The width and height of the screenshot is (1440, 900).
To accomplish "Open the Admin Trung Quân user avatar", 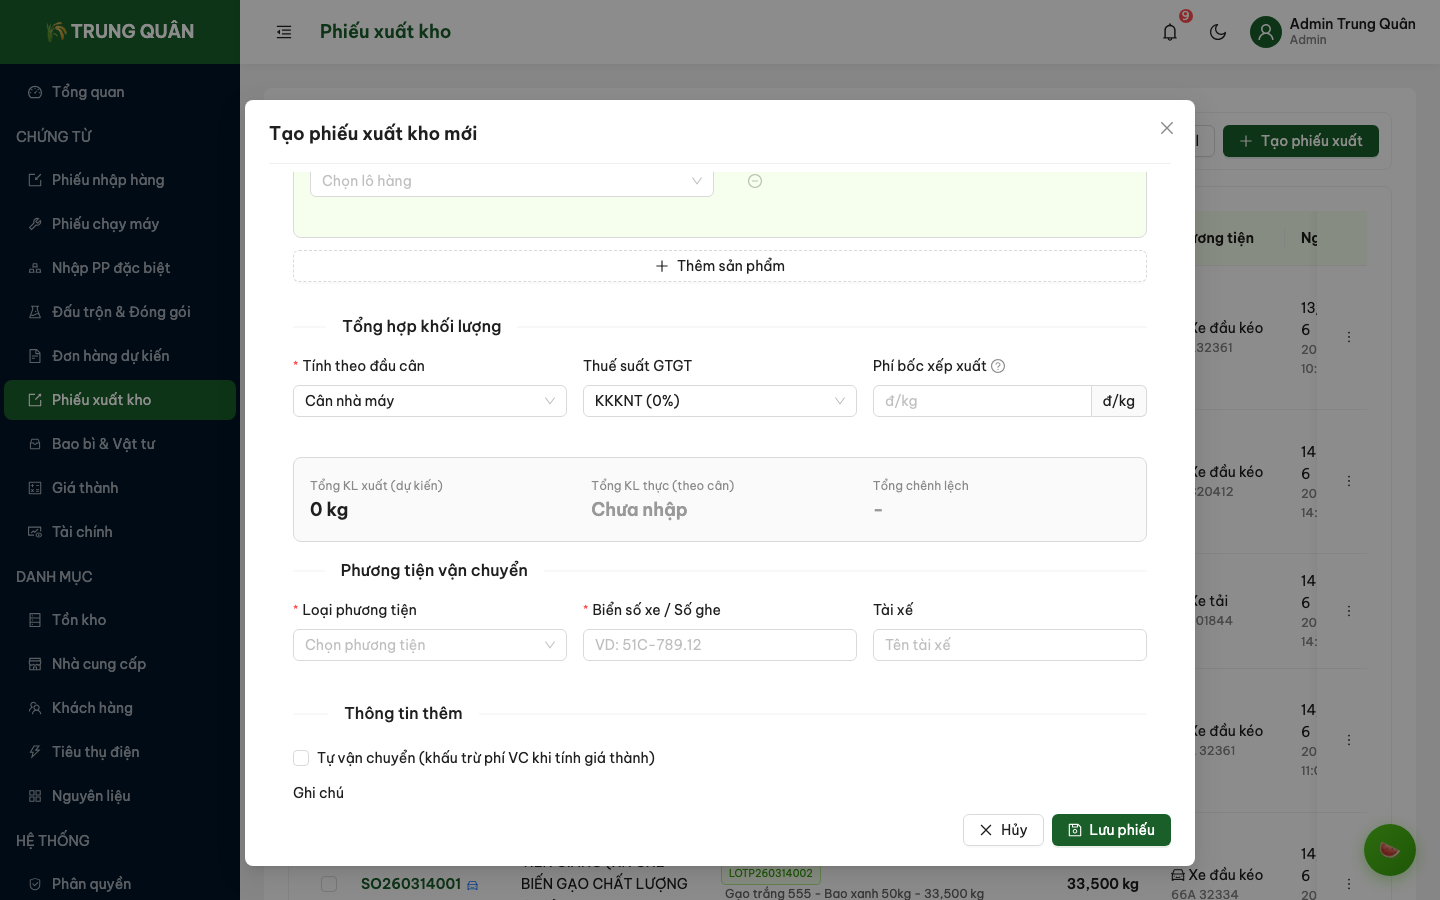I will pos(1266,32).
